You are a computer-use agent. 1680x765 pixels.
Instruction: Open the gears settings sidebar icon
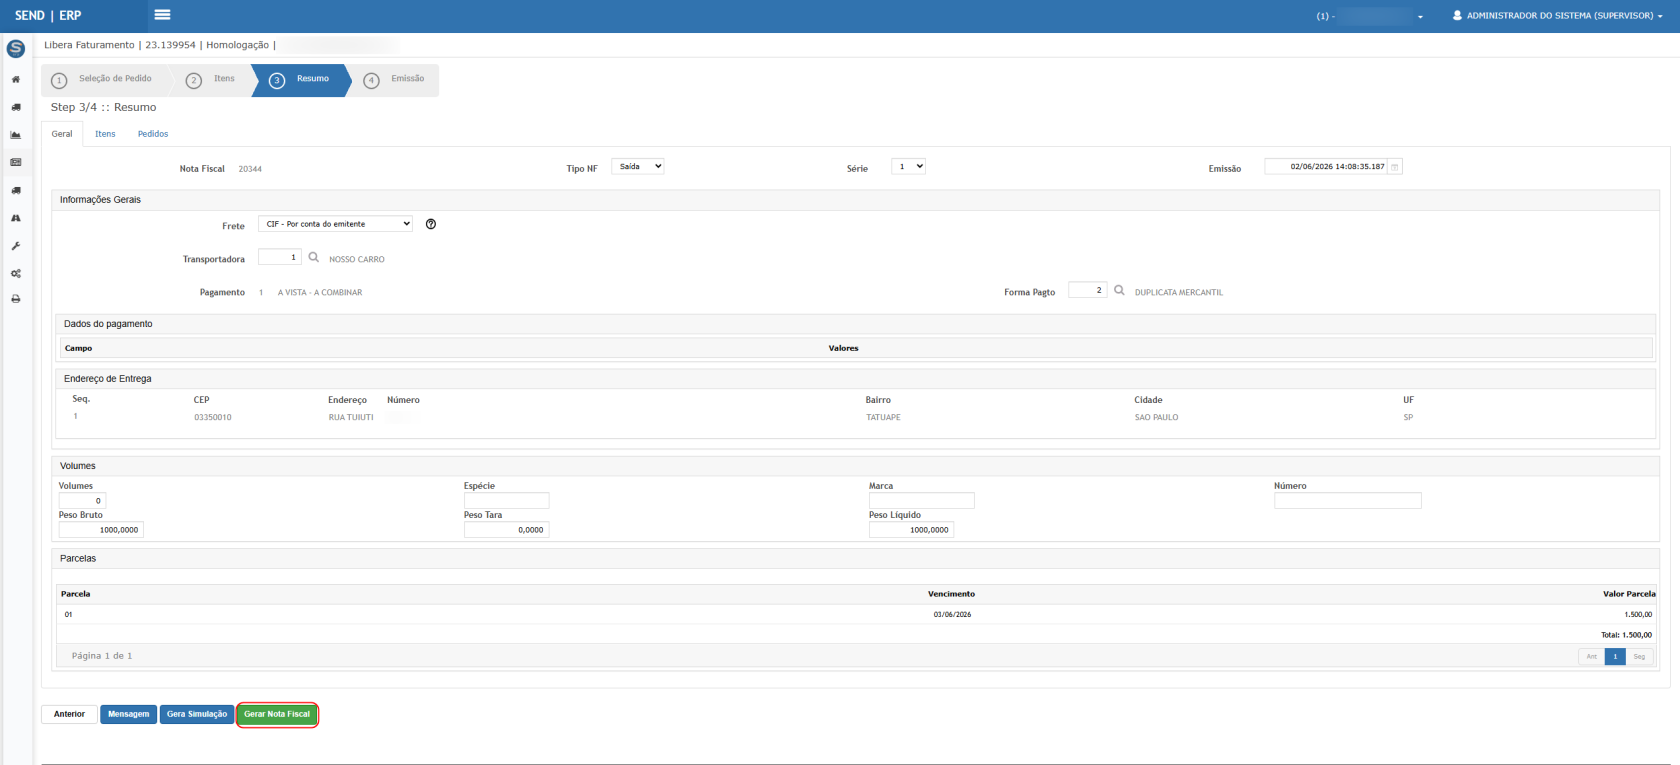(16, 273)
